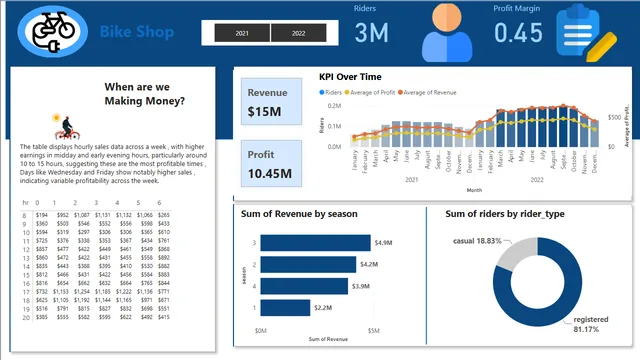Click the Sum of Revenue by season title
This screenshot has height=360, width=640.
click(299, 214)
